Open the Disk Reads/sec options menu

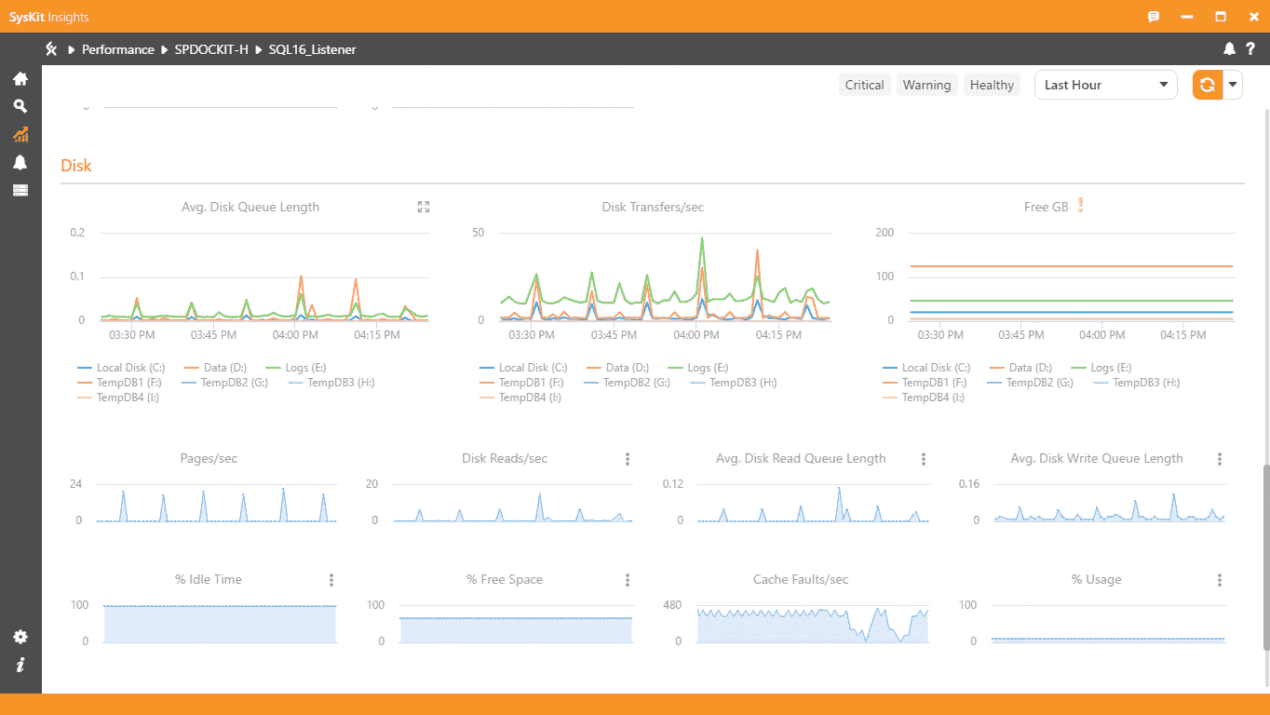click(627, 458)
